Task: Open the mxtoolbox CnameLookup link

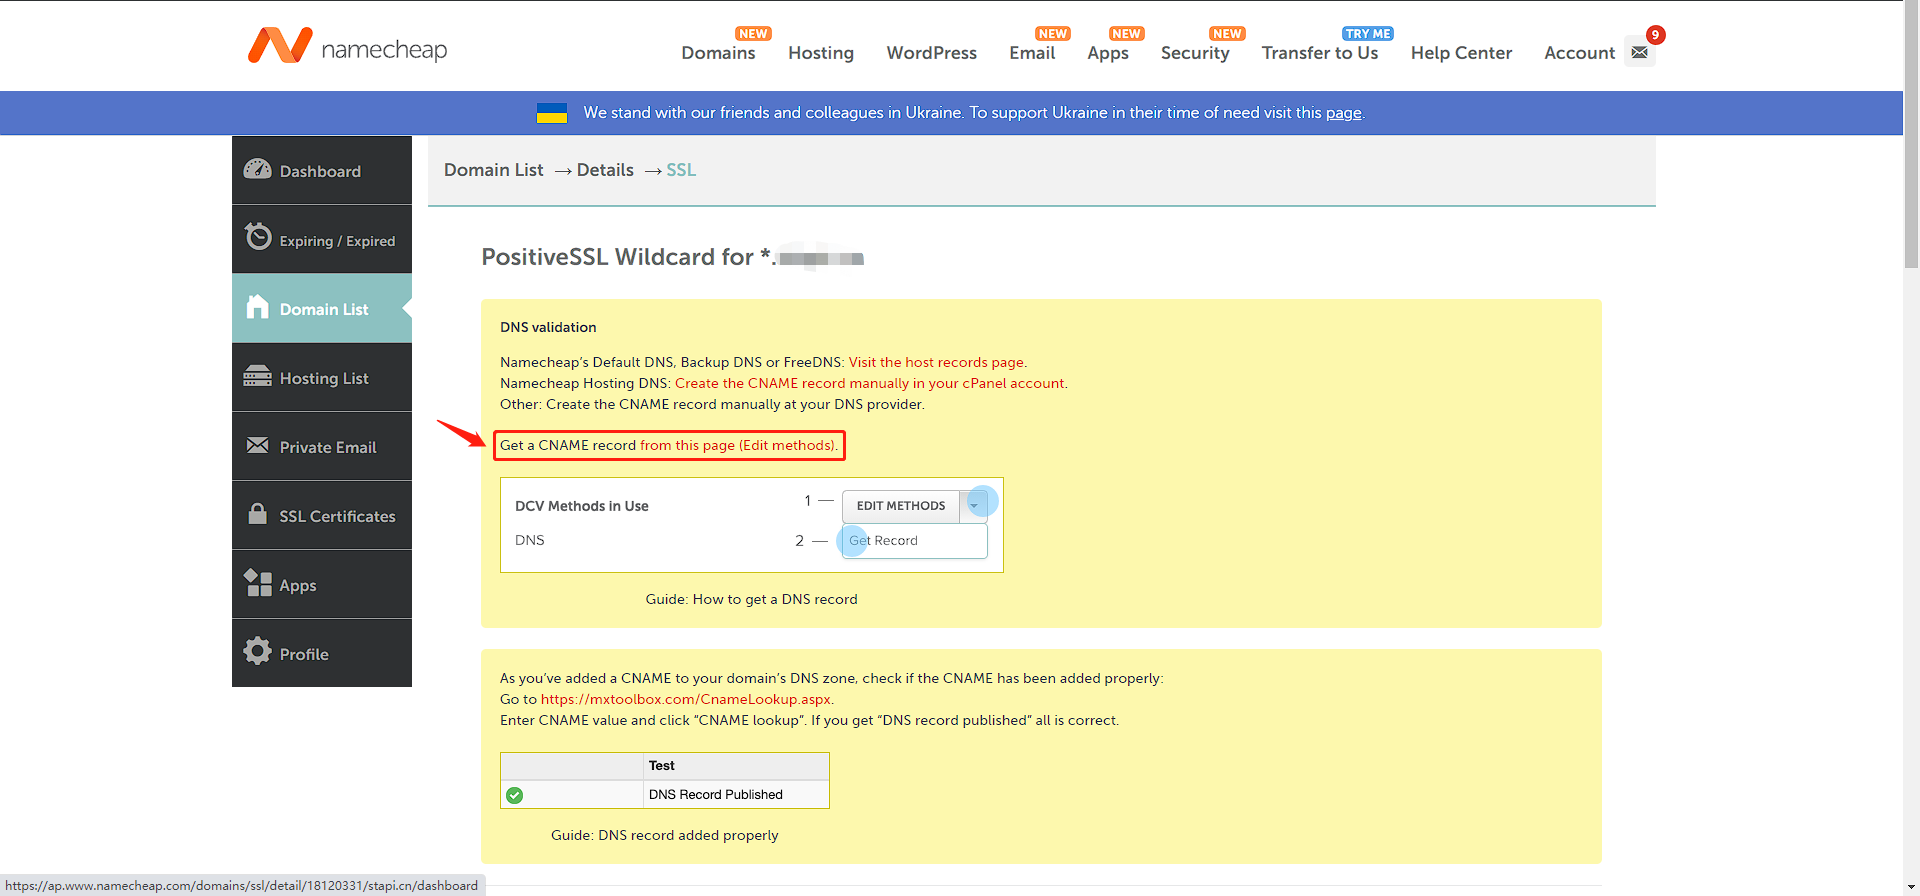Action: pyautogui.click(x=686, y=699)
